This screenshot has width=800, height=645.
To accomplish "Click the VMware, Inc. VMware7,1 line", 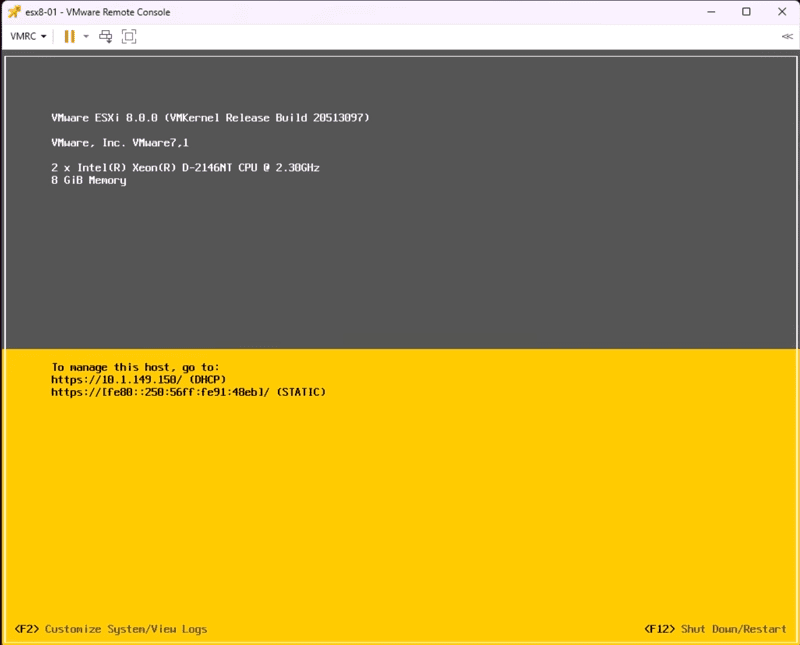I will pyautogui.click(x=120, y=143).
